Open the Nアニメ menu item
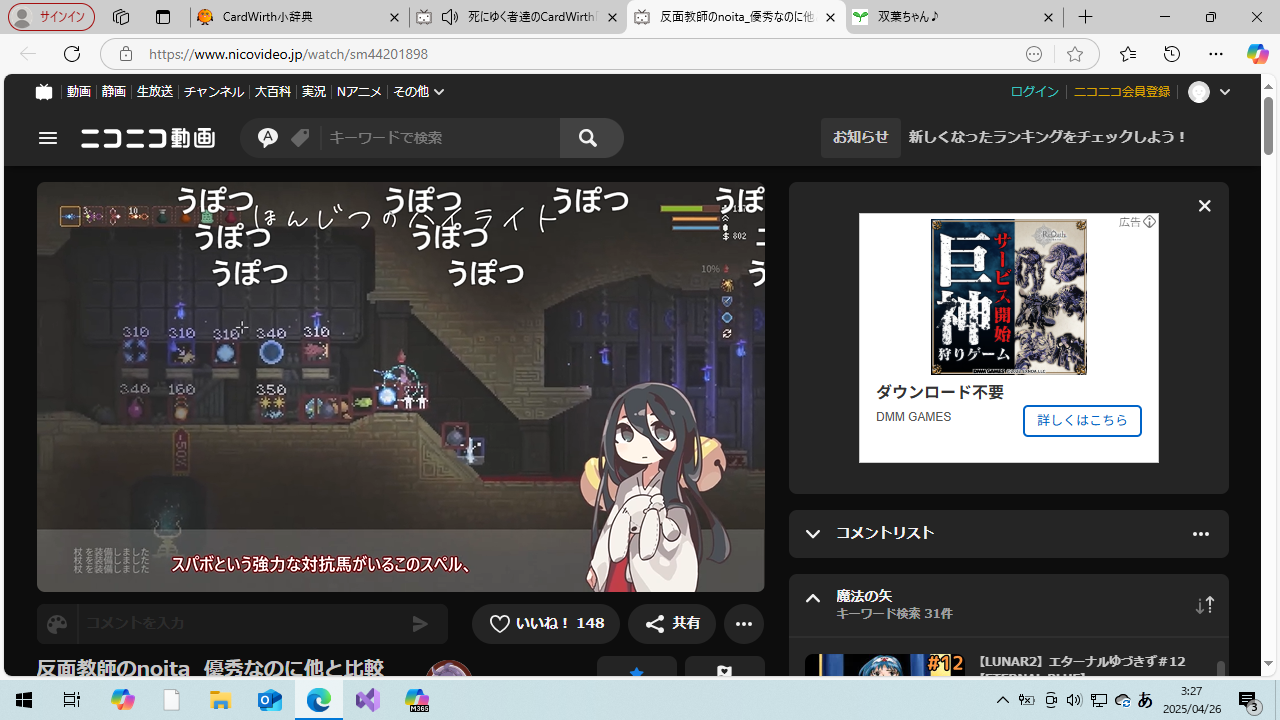Image resolution: width=1280 pixels, height=720 pixels. (x=359, y=91)
